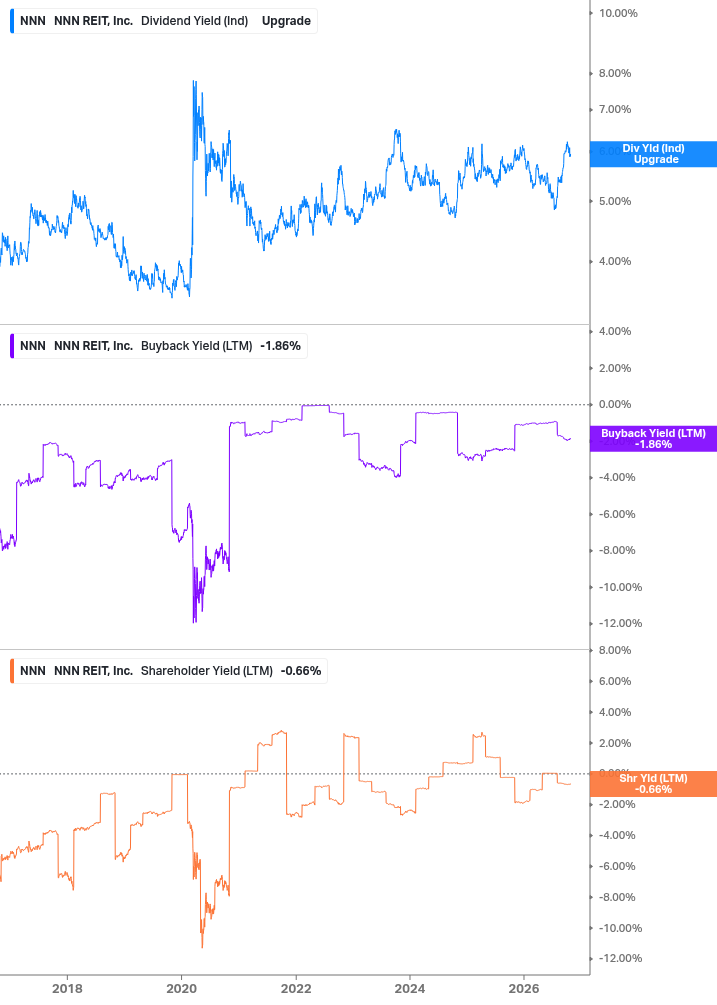Click the 10.00% label on dividend axis
Image resolution: width=717 pixels, height=1005 pixels.
click(618, 13)
